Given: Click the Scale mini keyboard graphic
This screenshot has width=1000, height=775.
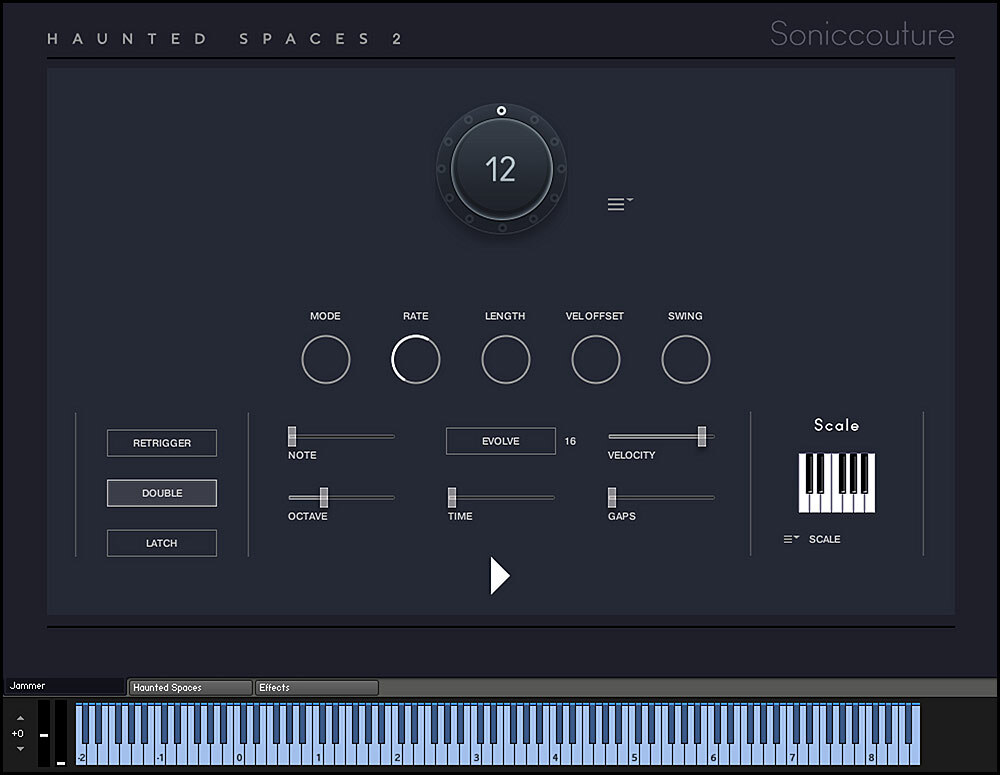Looking at the screenshot, I should 837,483.
